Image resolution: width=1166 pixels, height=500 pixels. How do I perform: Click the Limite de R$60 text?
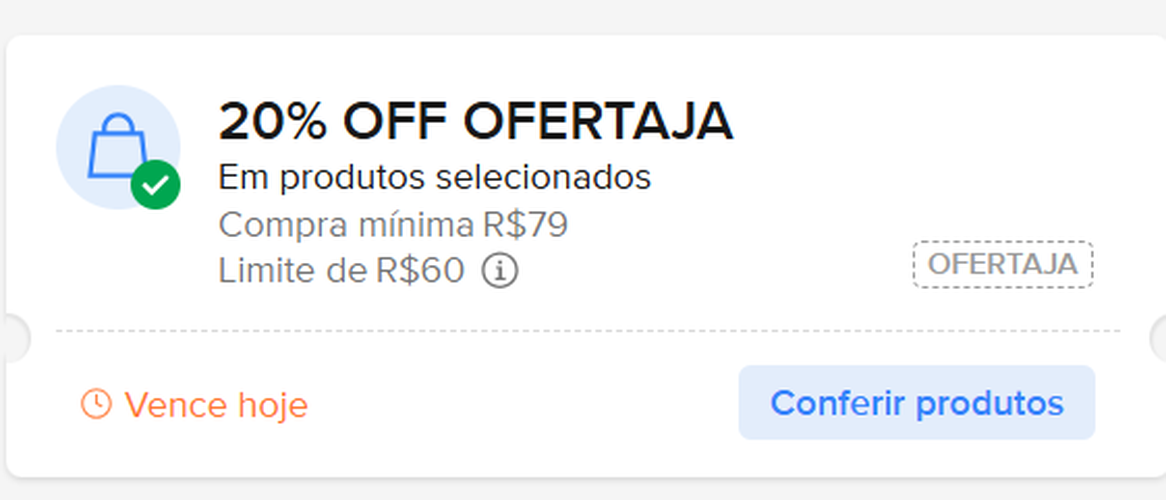point(341,271)
